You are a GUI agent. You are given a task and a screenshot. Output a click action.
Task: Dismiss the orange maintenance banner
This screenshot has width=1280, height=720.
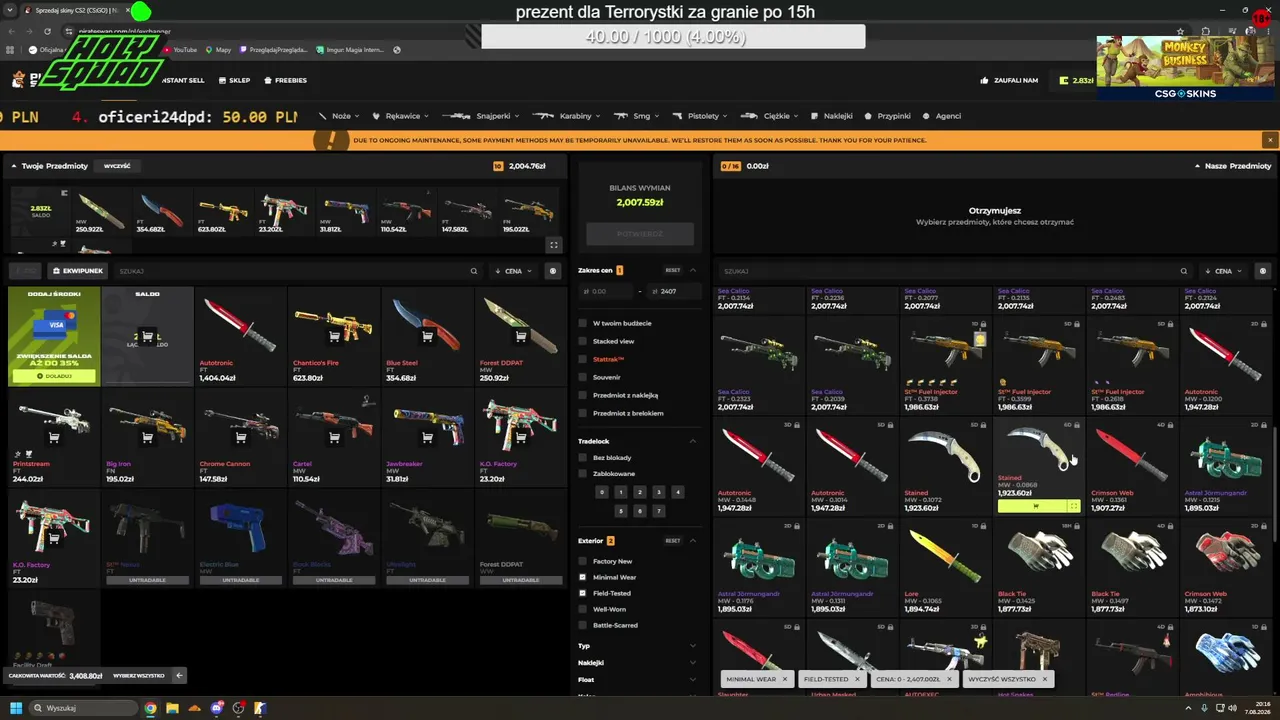[1269, 140]
